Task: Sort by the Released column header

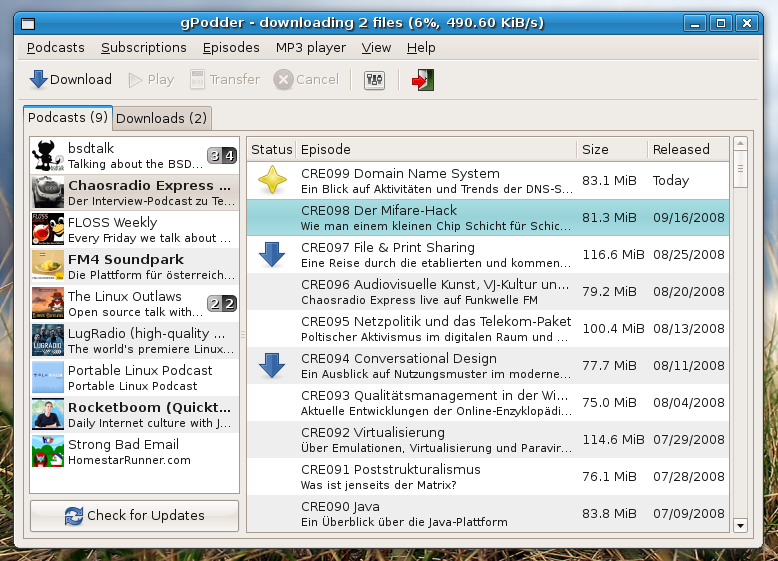Action: 689,149
